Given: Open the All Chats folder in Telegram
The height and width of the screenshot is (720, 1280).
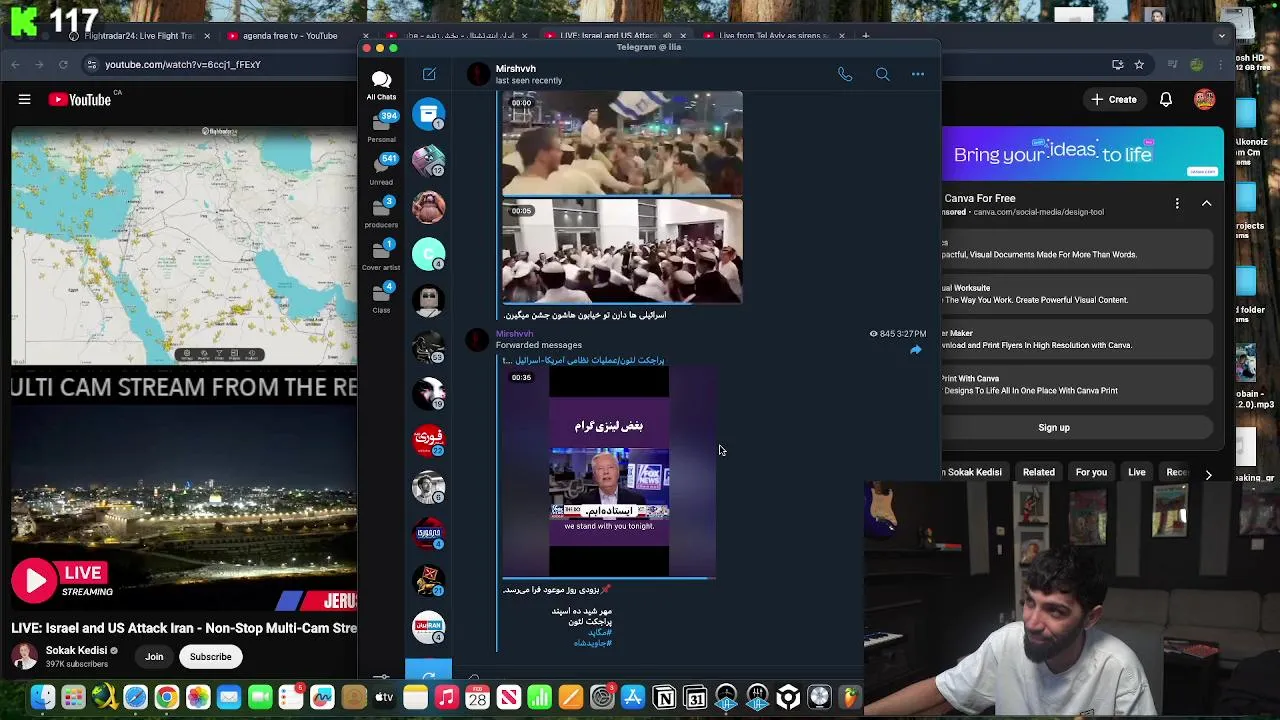Looking at the screenshot, I should pos(381,84).
